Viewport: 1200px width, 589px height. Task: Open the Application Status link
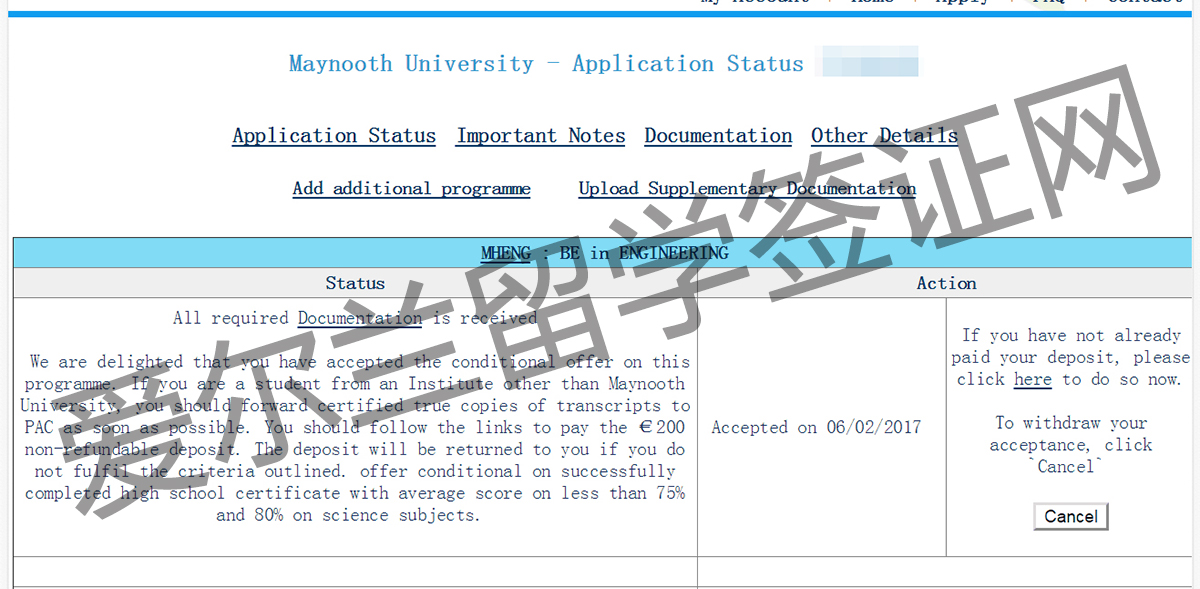[334, 136]
